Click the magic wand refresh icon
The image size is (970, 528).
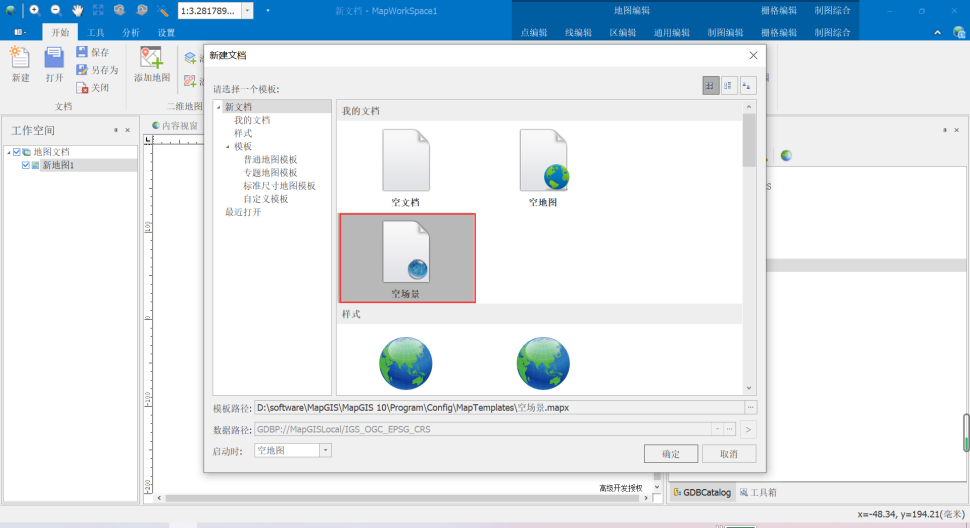[162, 11]
